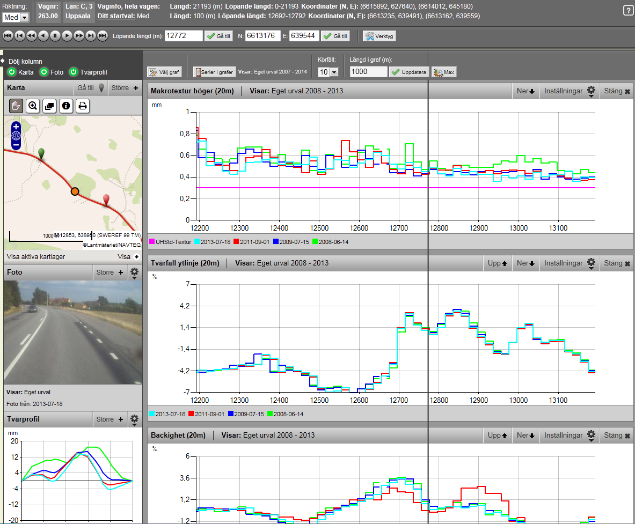Click Gå till button next to coordinates
The image size is (635, 524).
pyautogui.click(x=335, y=36)
